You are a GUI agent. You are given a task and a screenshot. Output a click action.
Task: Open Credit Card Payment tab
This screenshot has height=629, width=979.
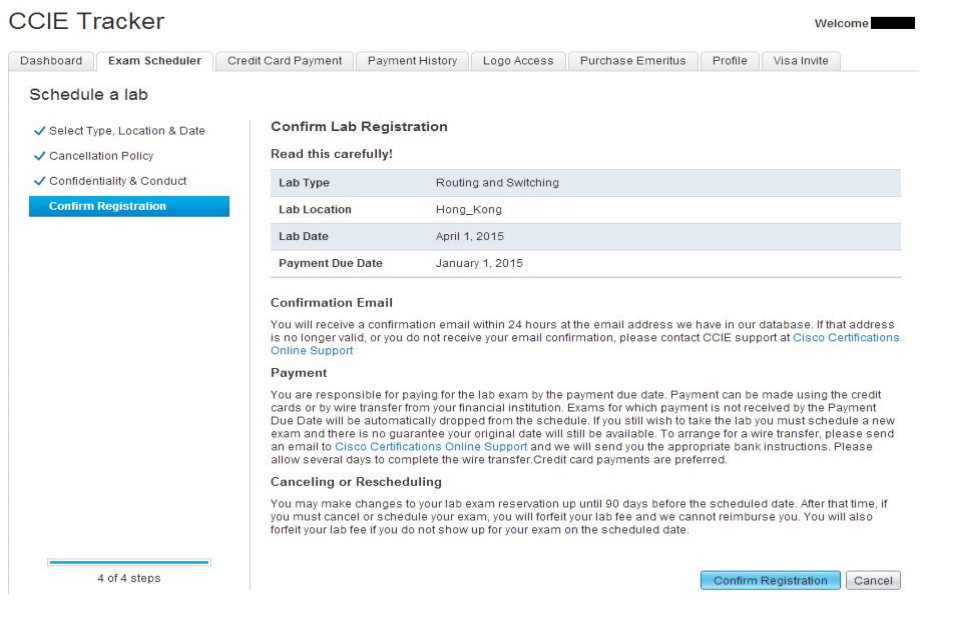tap(285, 61)
